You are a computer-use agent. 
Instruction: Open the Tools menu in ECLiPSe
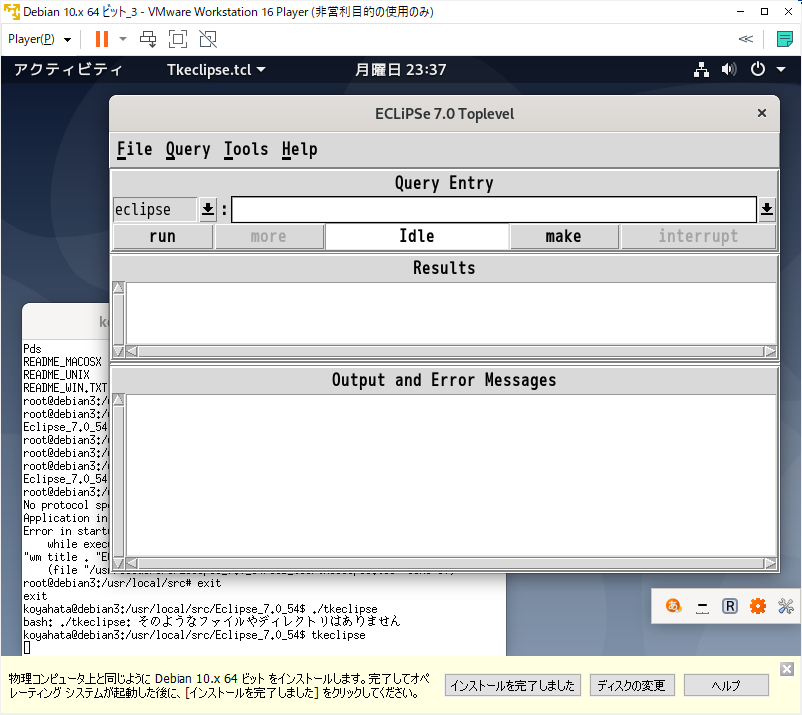246,149
